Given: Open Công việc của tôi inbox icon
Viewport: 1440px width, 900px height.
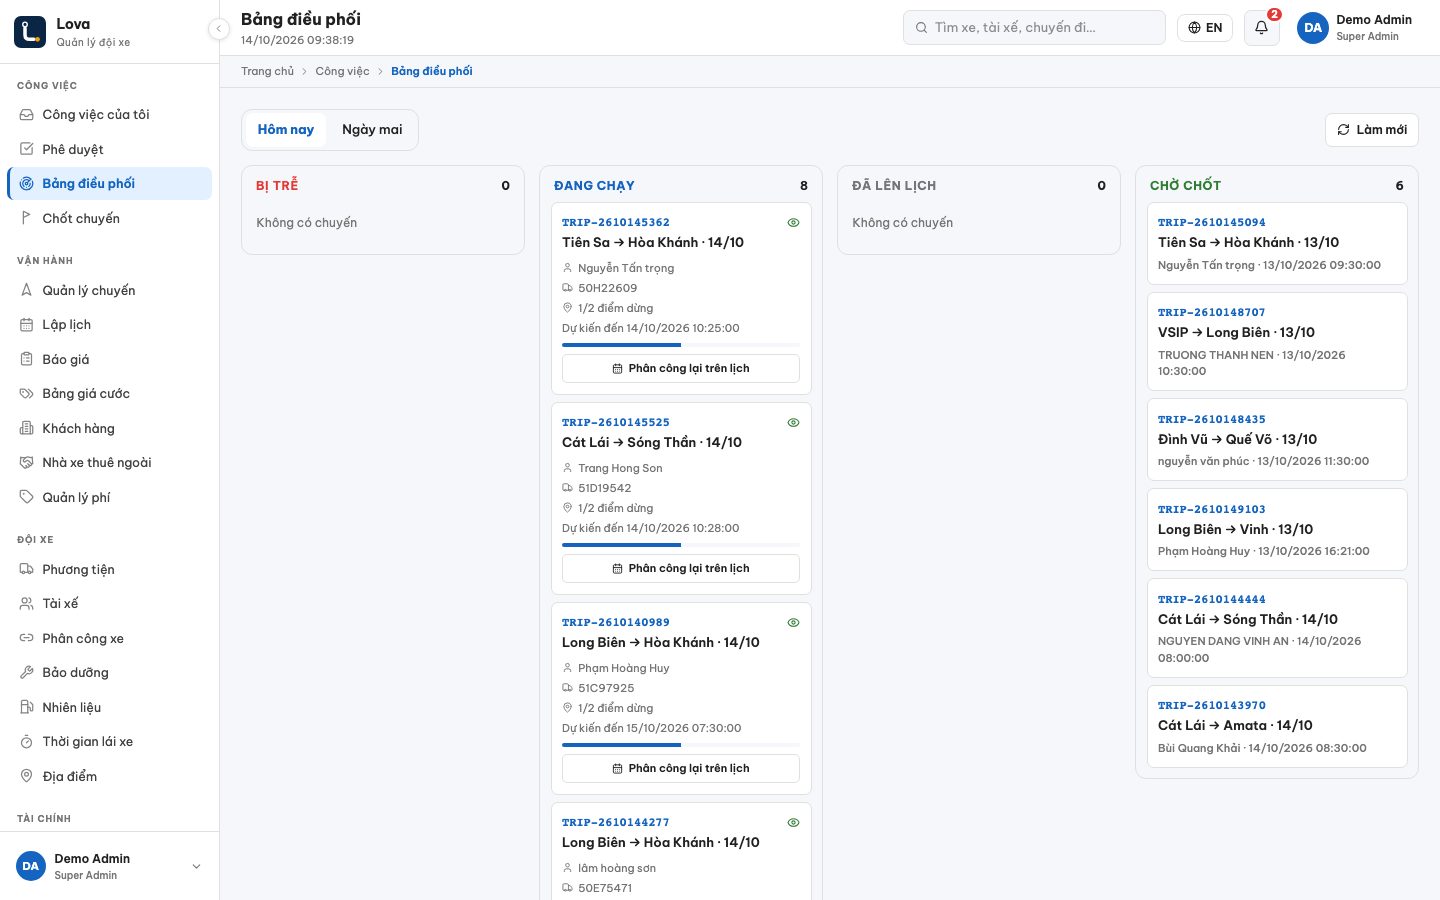Looking at the screenshot, I should coord(27,115).
